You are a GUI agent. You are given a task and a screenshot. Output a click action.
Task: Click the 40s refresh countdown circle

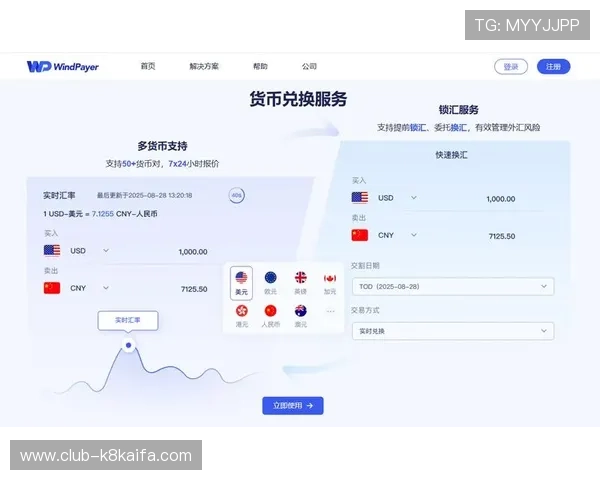tap(236, 195)
